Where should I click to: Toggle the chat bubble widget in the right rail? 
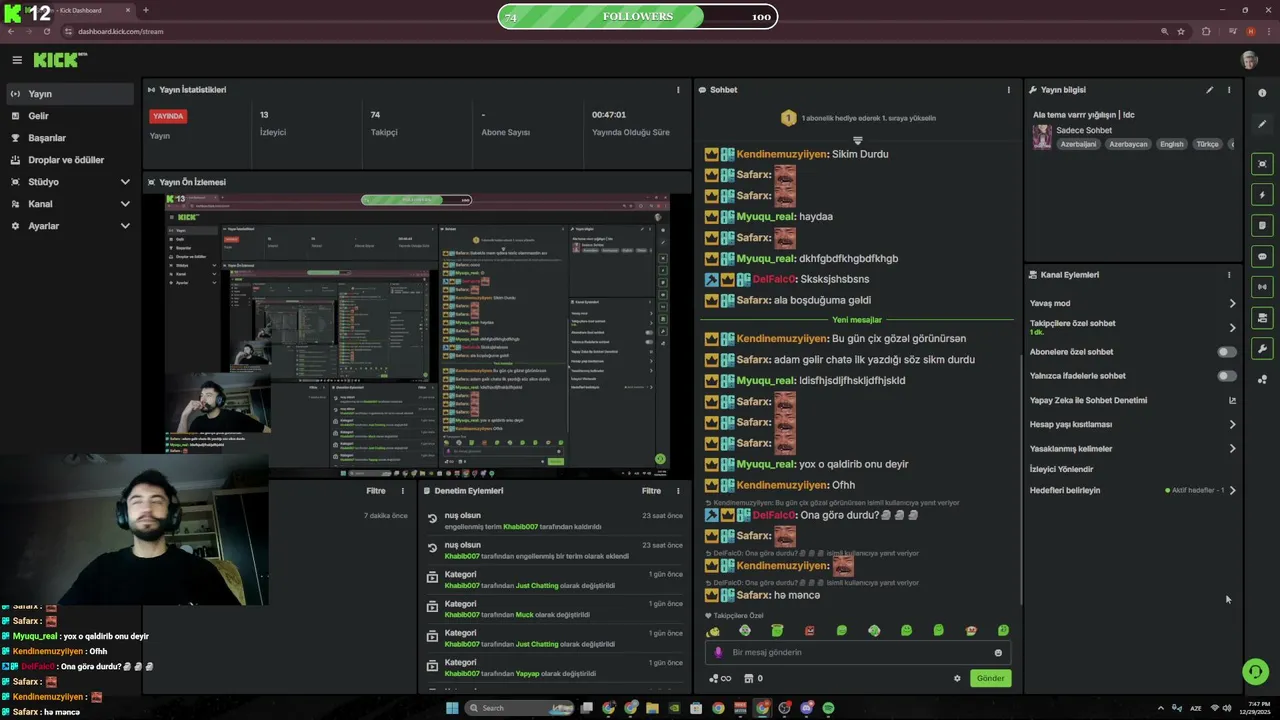pyautogui.click(x=1262, y=257)
